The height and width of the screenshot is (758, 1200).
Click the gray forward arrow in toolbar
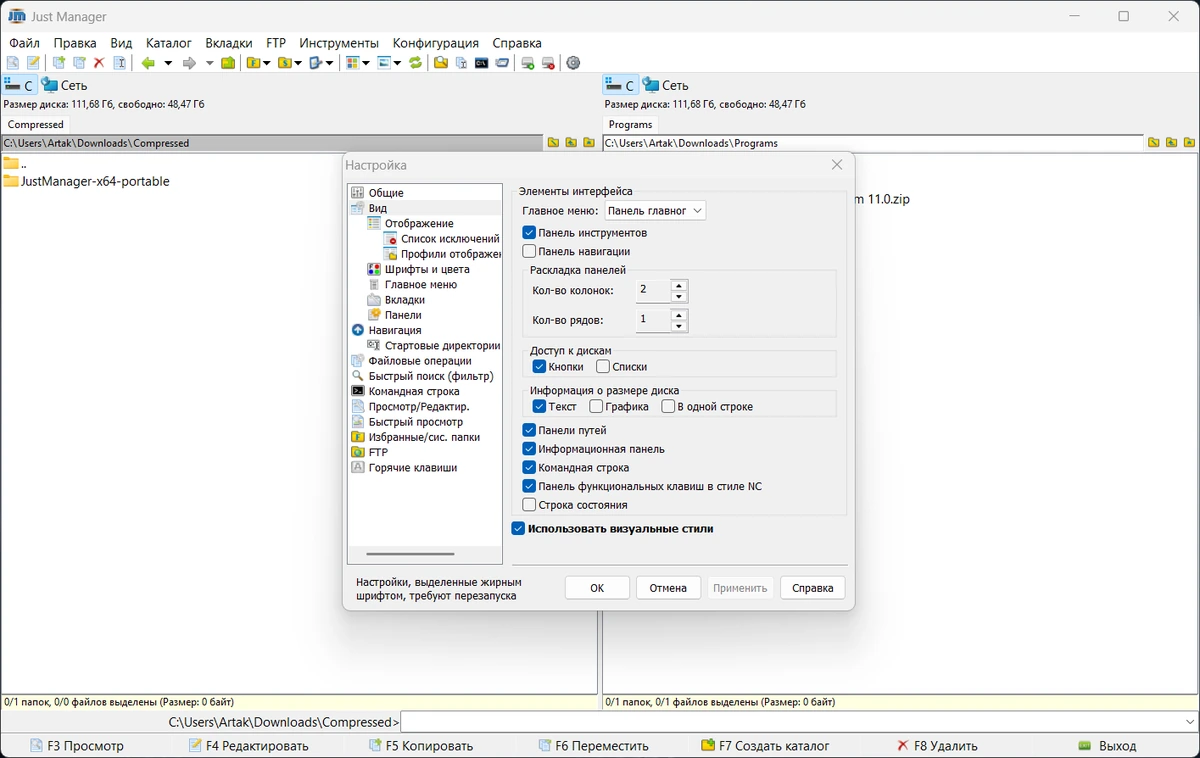pyautogui.click(x=189, y=63)
